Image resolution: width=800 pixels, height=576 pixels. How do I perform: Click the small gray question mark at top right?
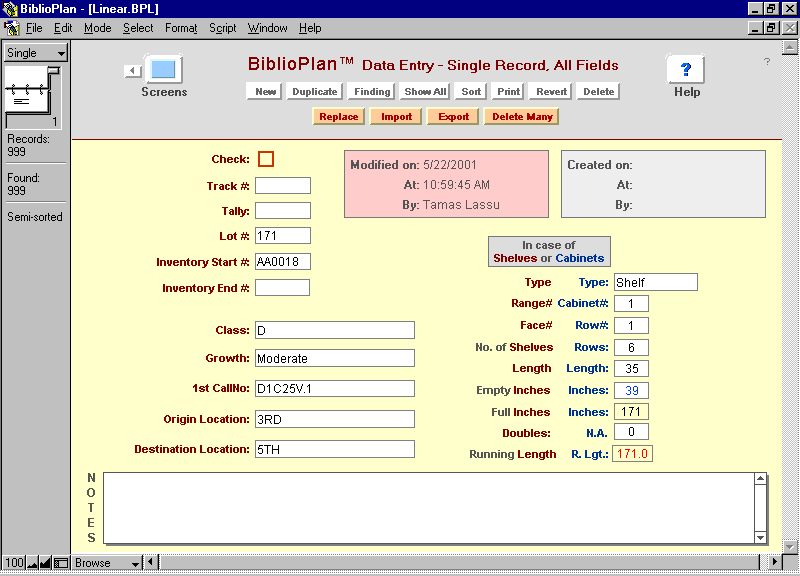point(766,62)
